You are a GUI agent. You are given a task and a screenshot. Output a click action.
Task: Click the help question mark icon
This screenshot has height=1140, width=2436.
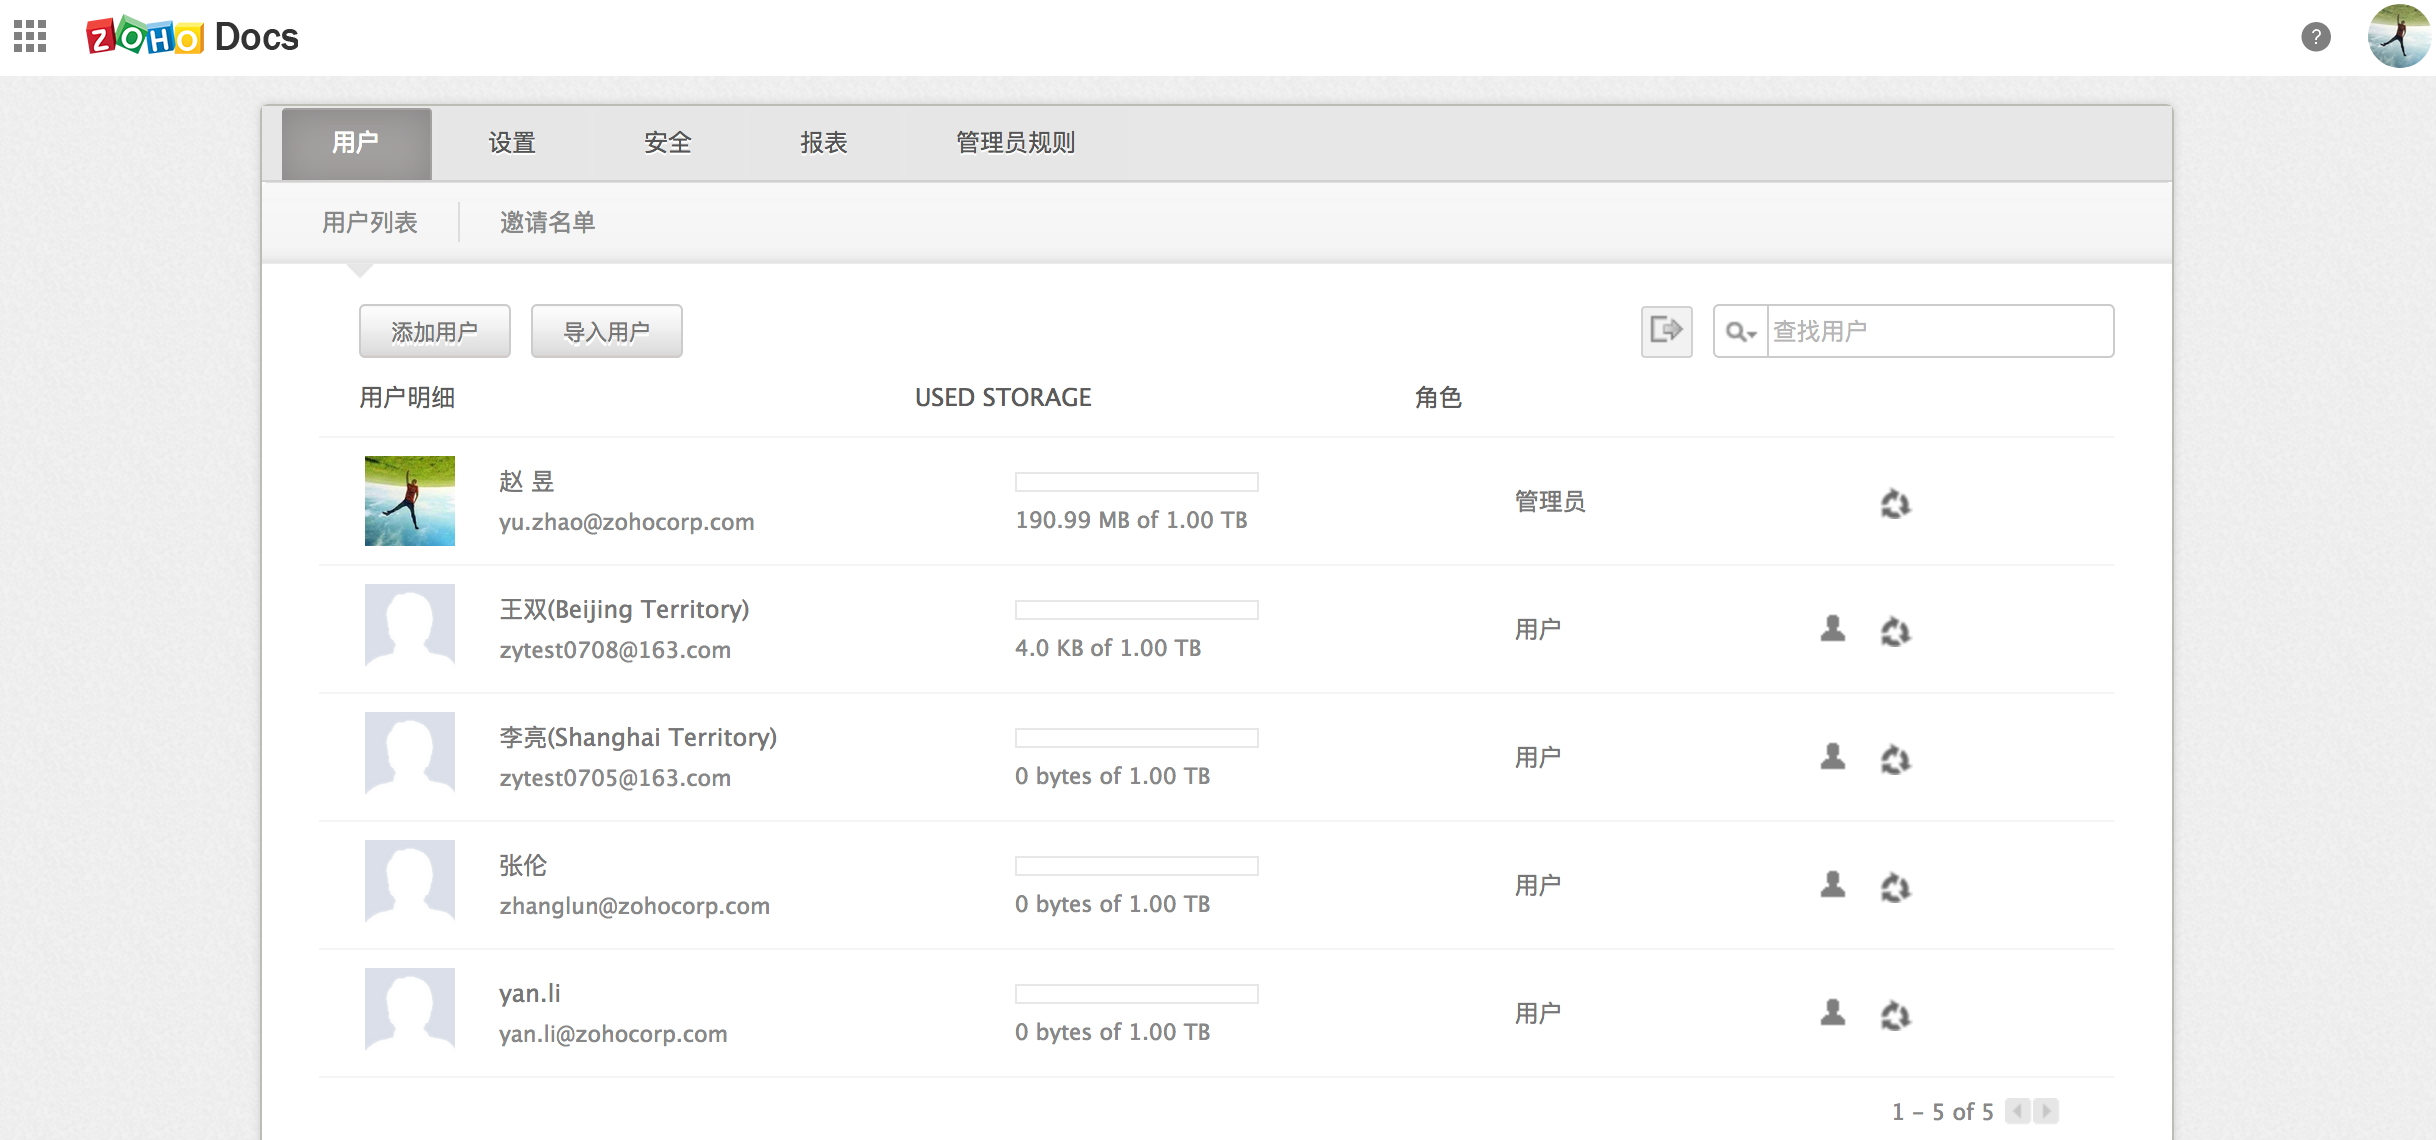pos(2315,37)
